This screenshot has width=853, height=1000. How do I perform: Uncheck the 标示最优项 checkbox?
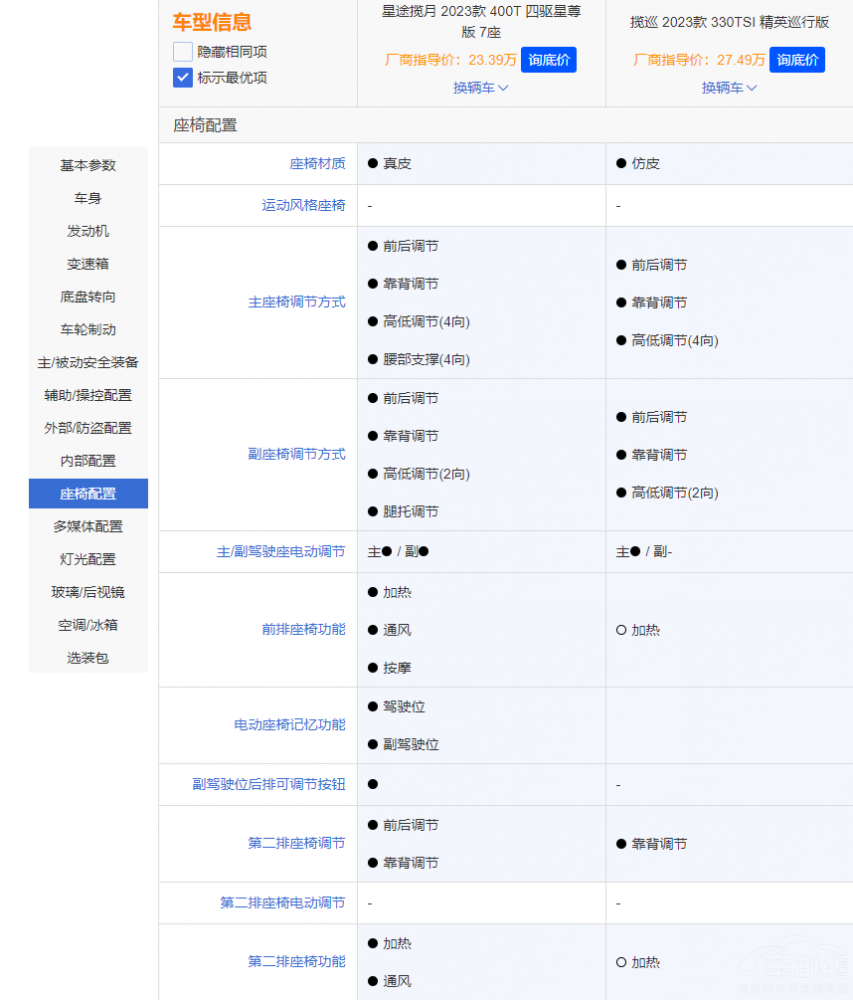pyautogui.click(x=183, y=78)
